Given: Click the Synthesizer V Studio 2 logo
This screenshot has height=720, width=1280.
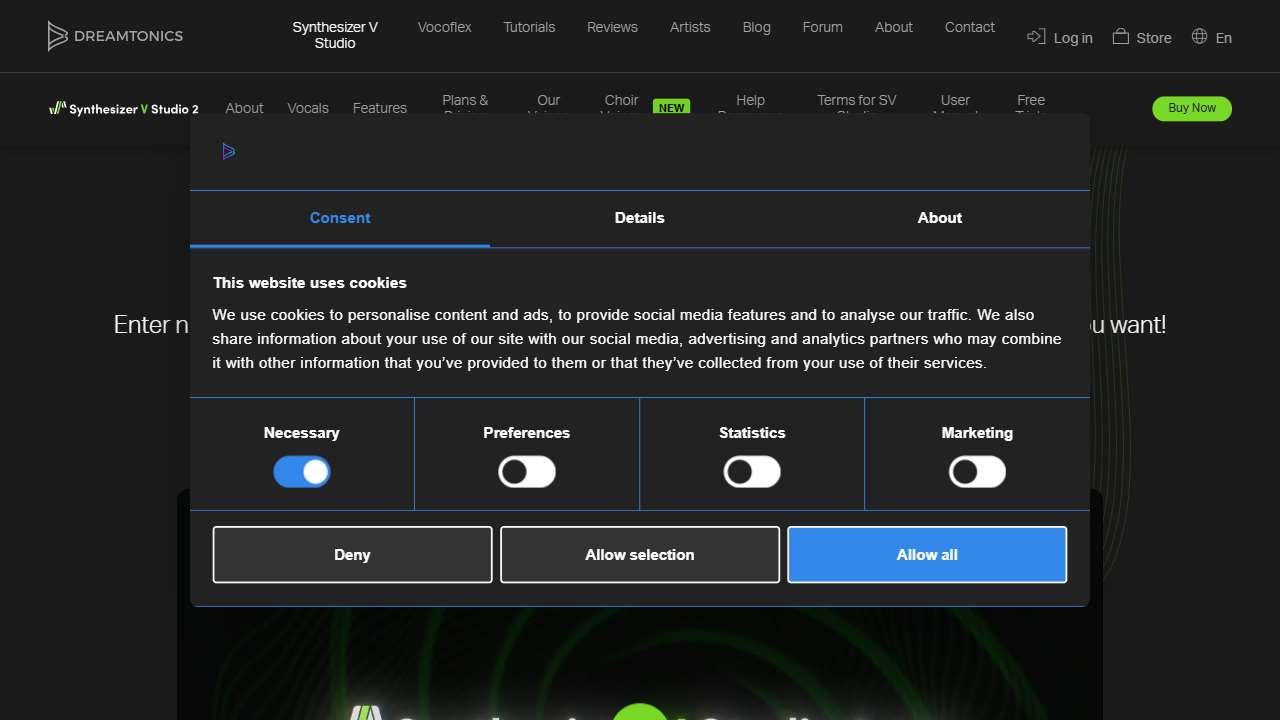Looking at the screenshot, I should [x=124, y=109].
